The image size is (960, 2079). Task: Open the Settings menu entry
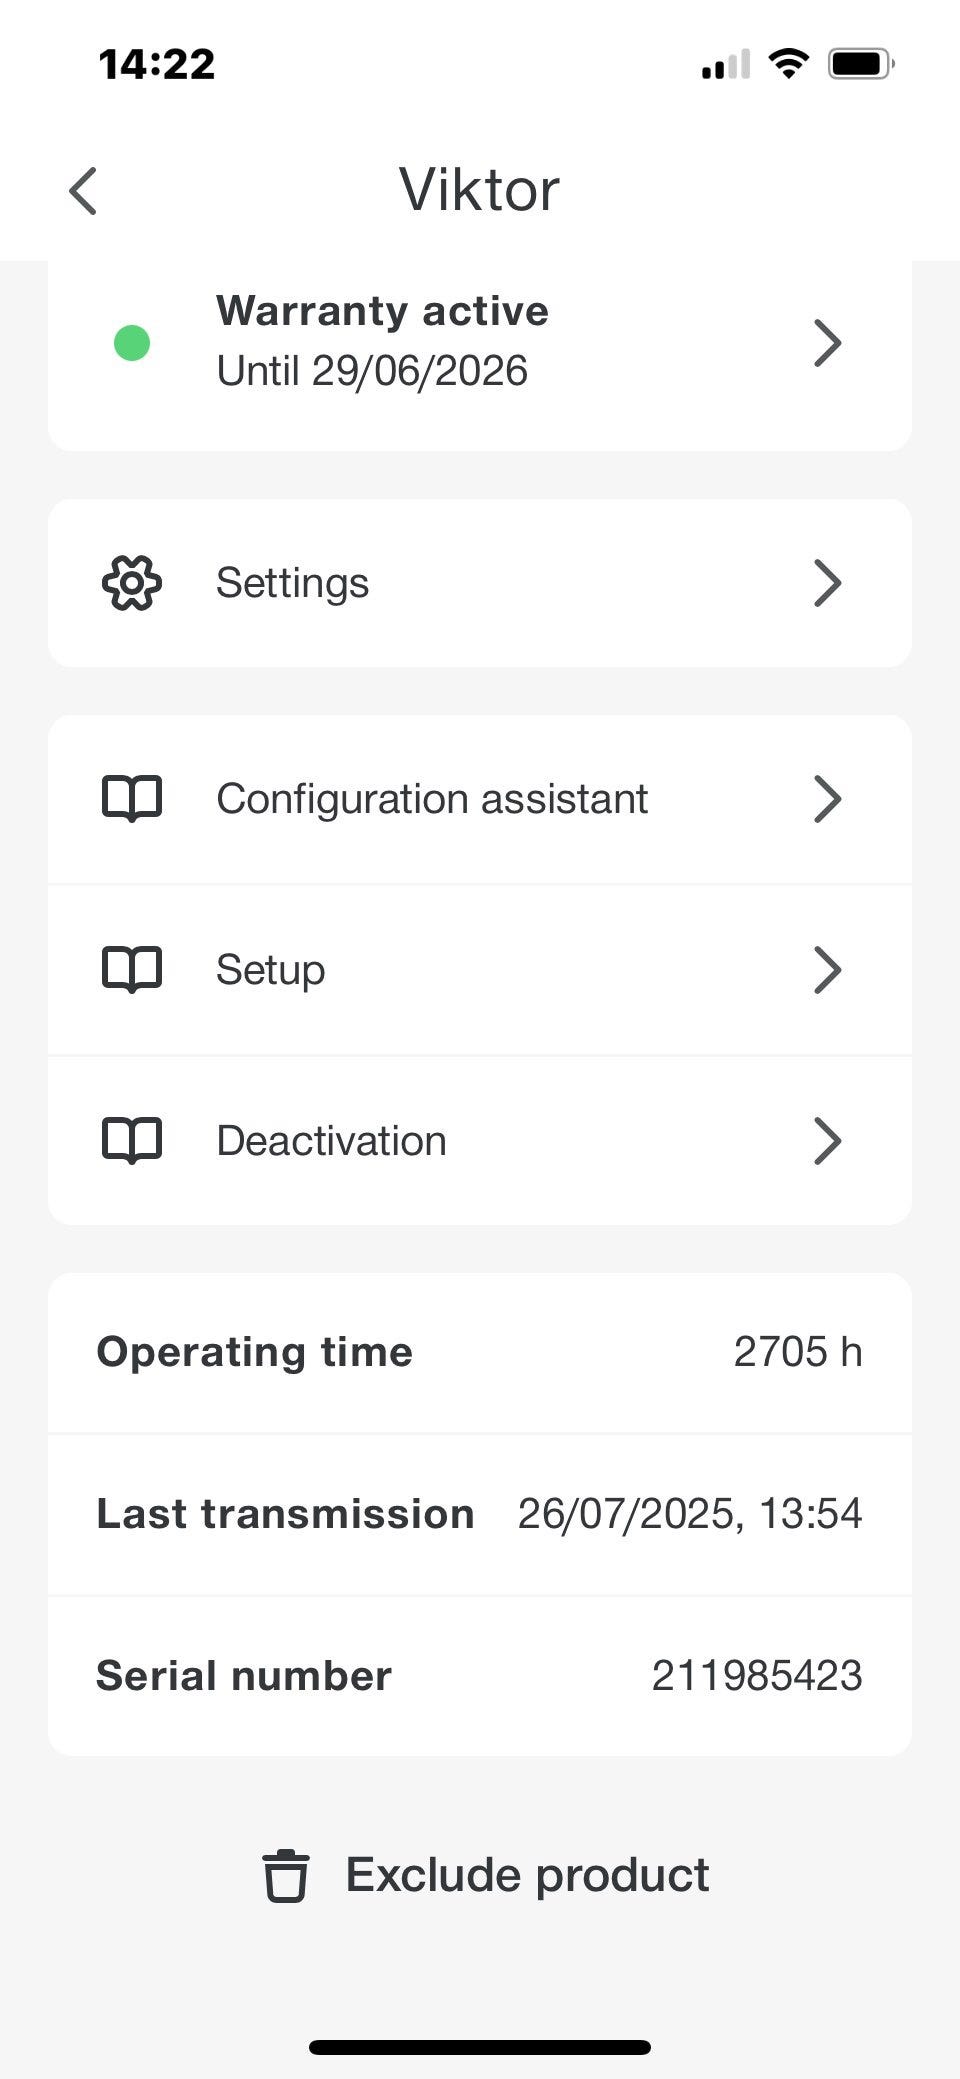click(292, 583)
